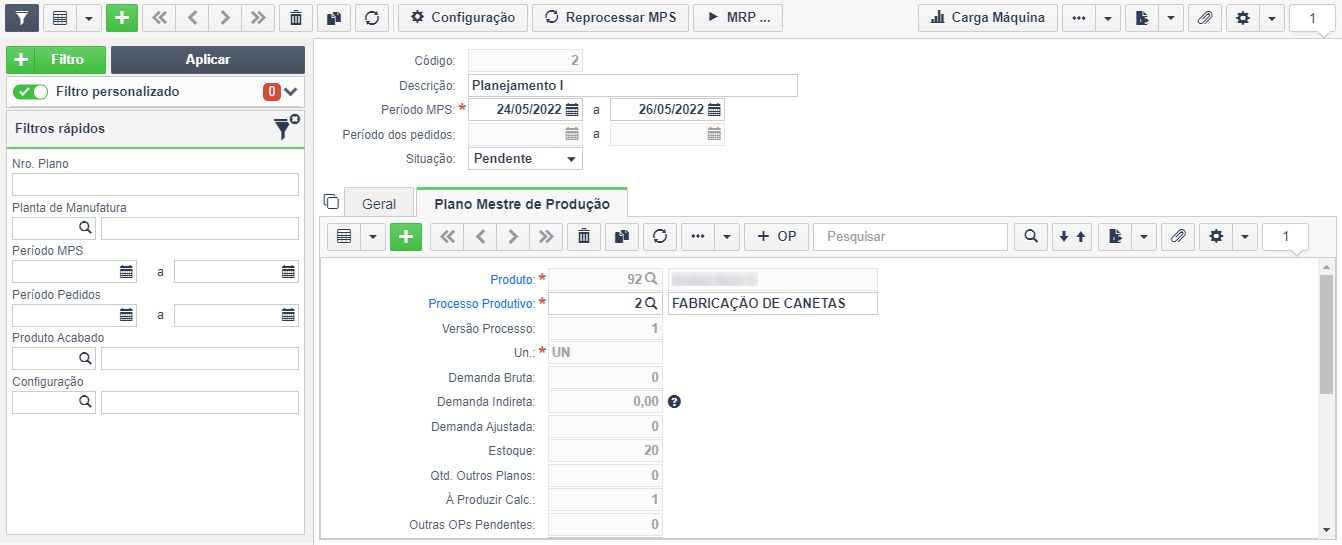The height and width of the screenshot is (545, 1342).
Task: Open grid view in top toolbar
Action: click(60, 17)
